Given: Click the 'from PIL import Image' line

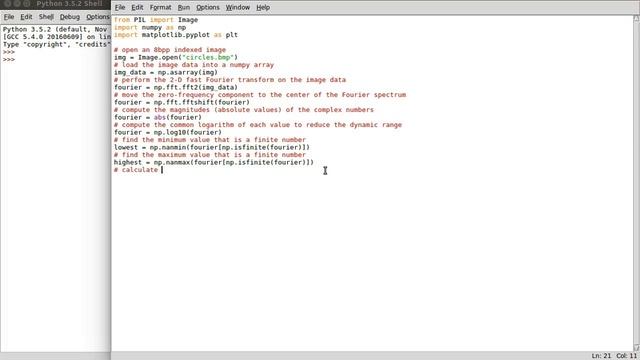Looking at the screenshot, I should coord(156,20).
